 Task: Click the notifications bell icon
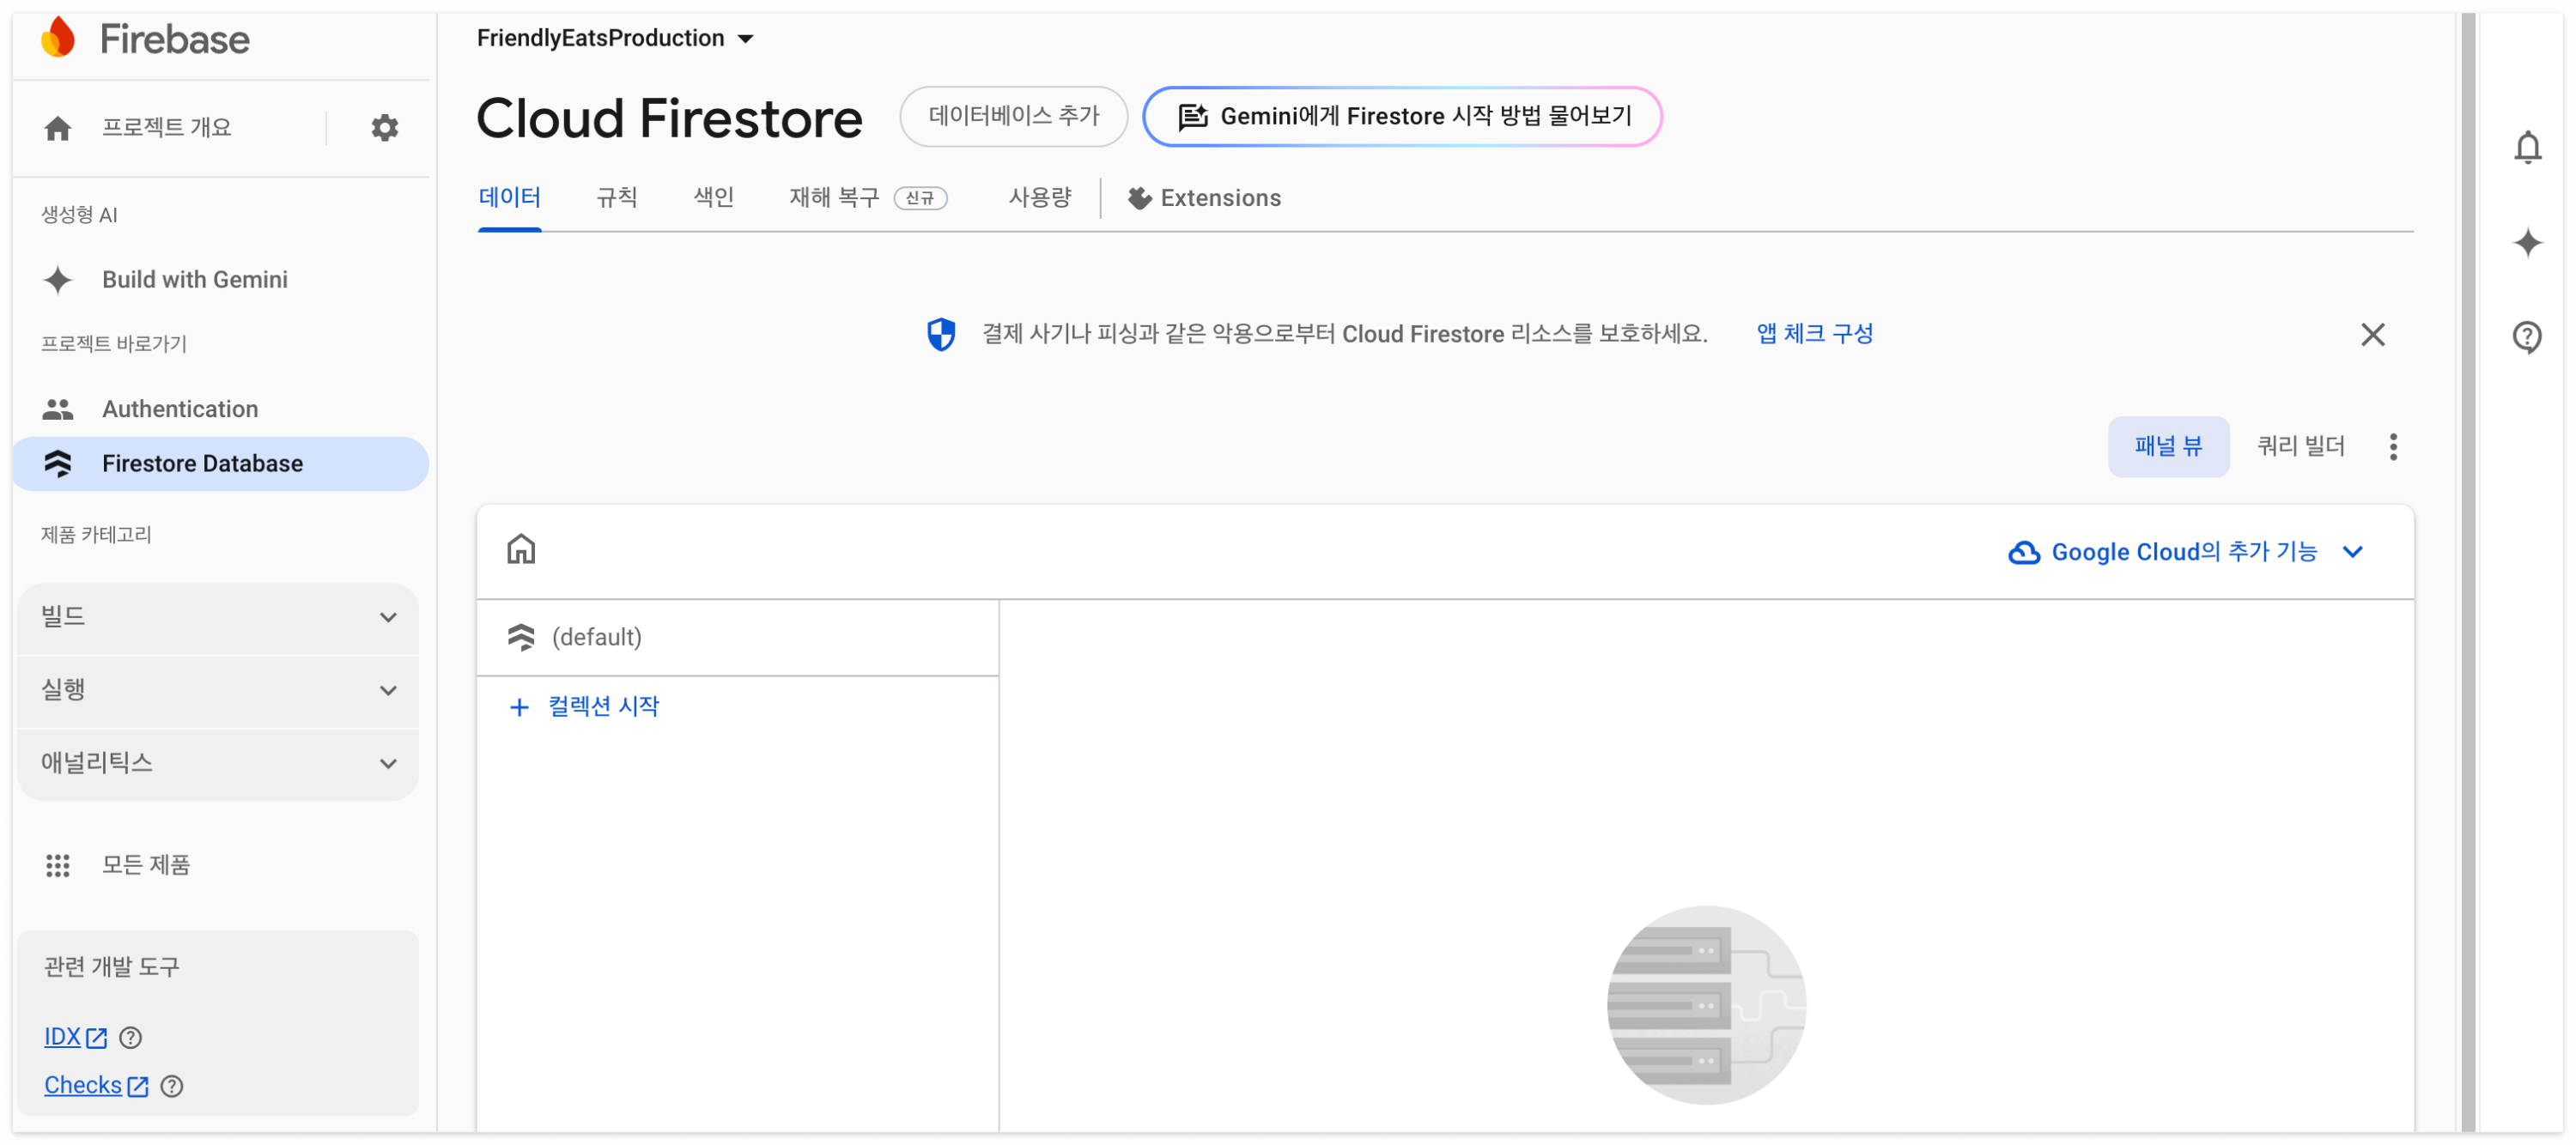click(x=2527, y=148)
